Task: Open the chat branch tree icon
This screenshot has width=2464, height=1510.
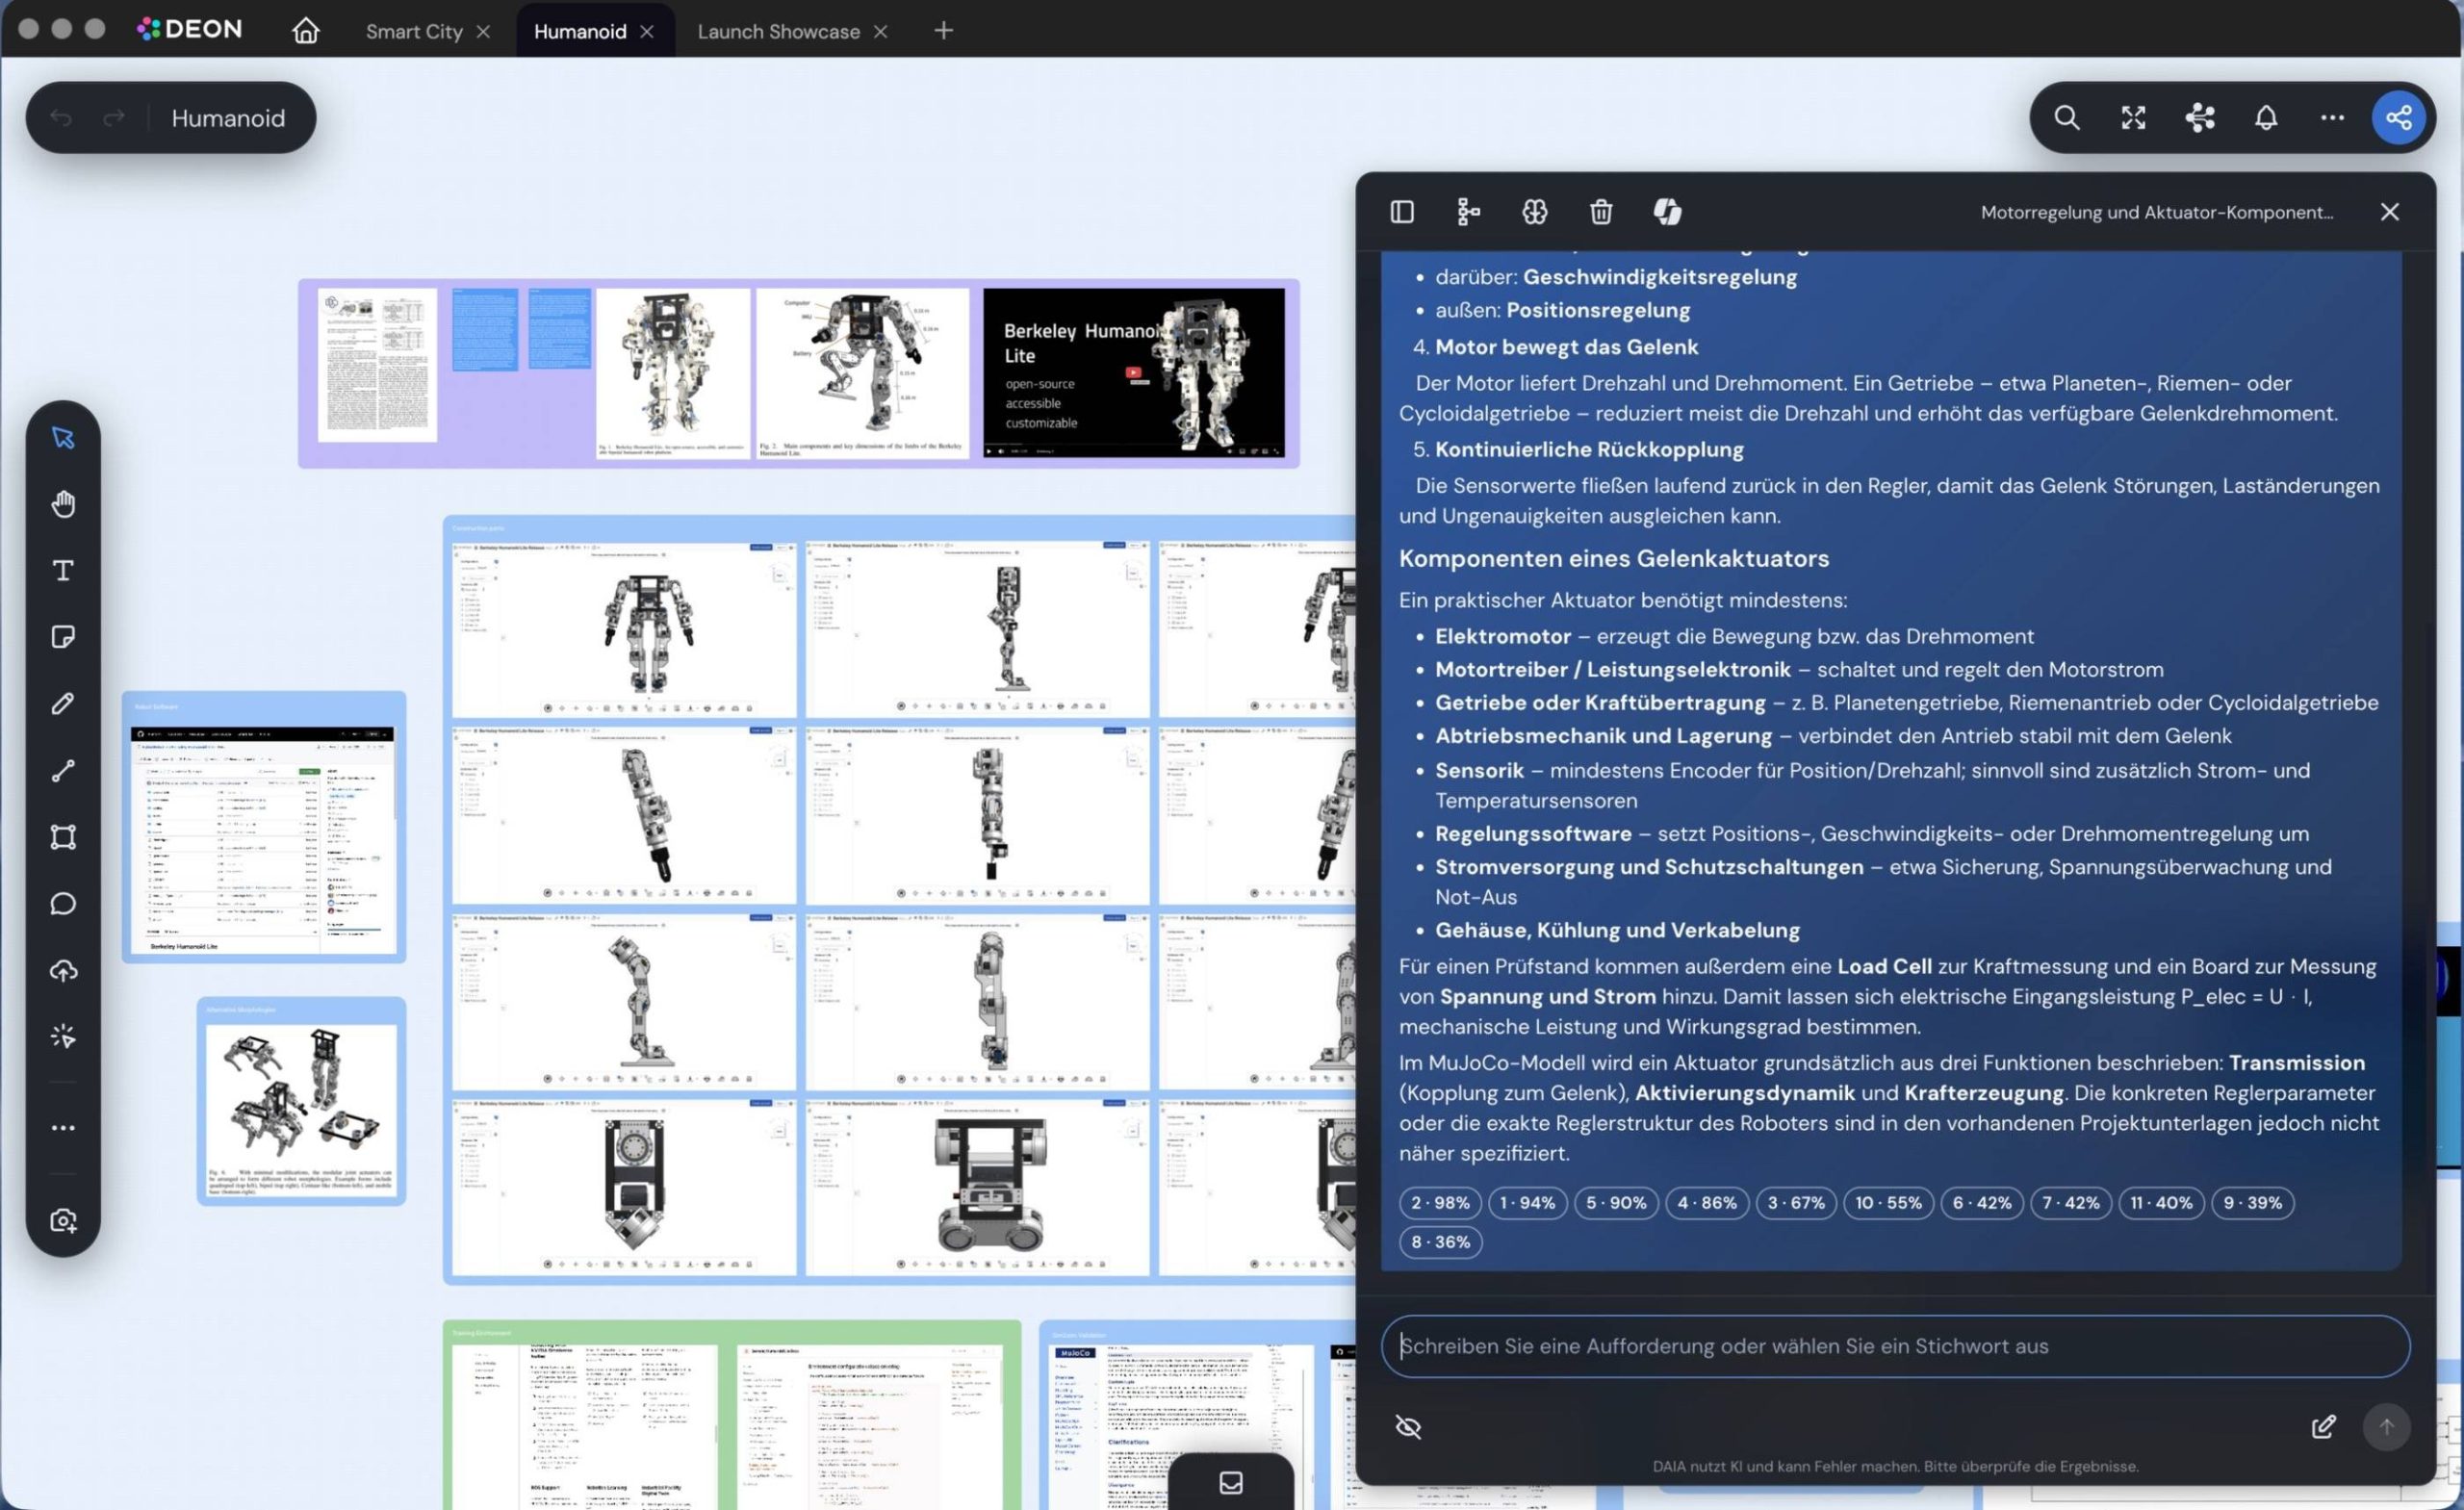Action: pos(1468,212)
